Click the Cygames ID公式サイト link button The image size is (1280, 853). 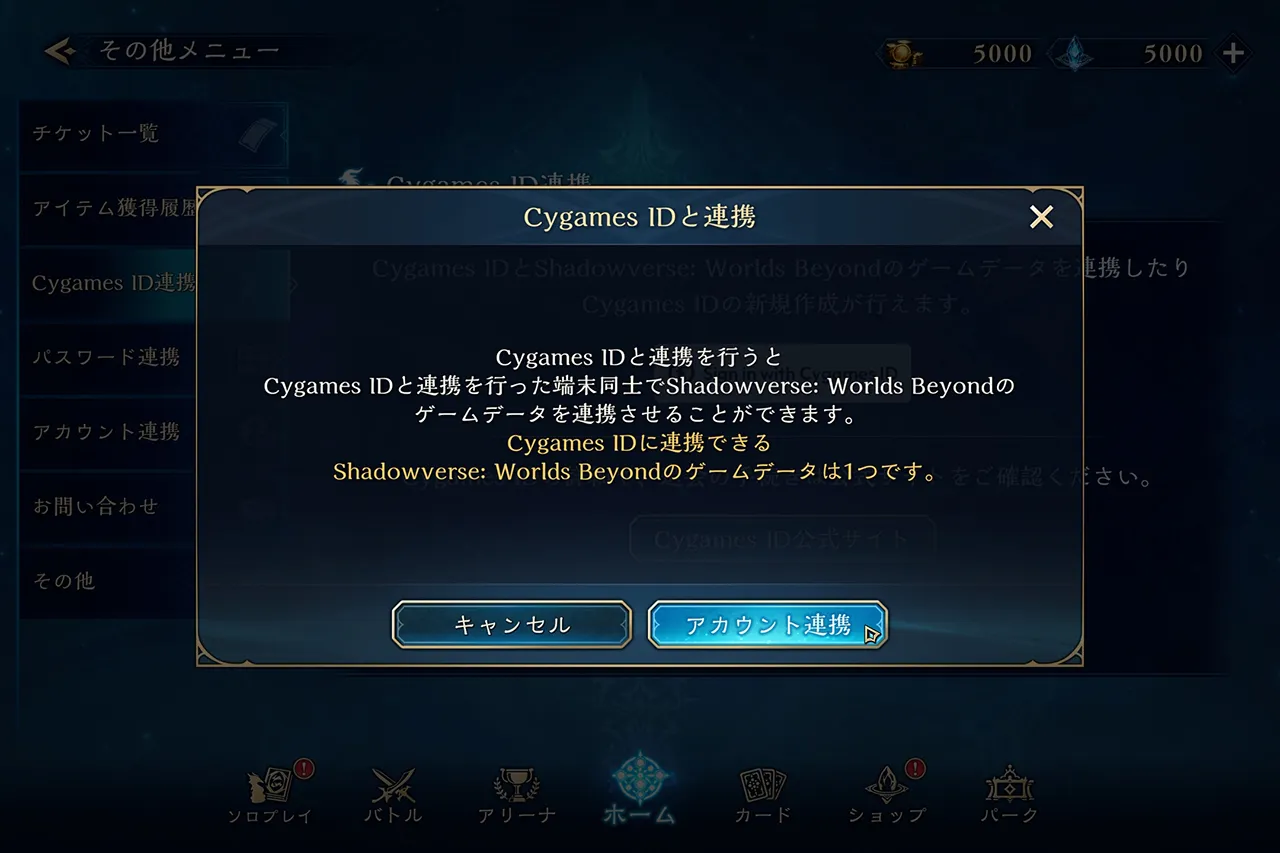[783, 540]
